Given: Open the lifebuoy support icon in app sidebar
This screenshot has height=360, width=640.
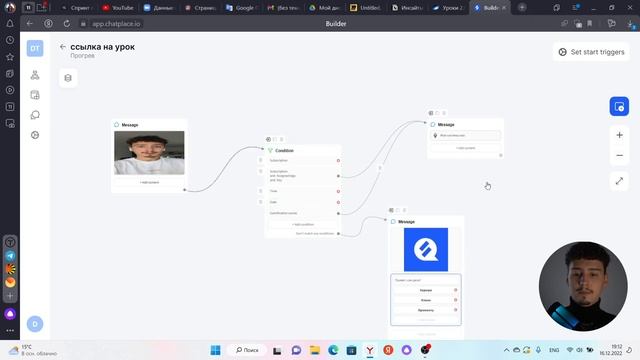Looking at the screenshot, I should (35, 135).
